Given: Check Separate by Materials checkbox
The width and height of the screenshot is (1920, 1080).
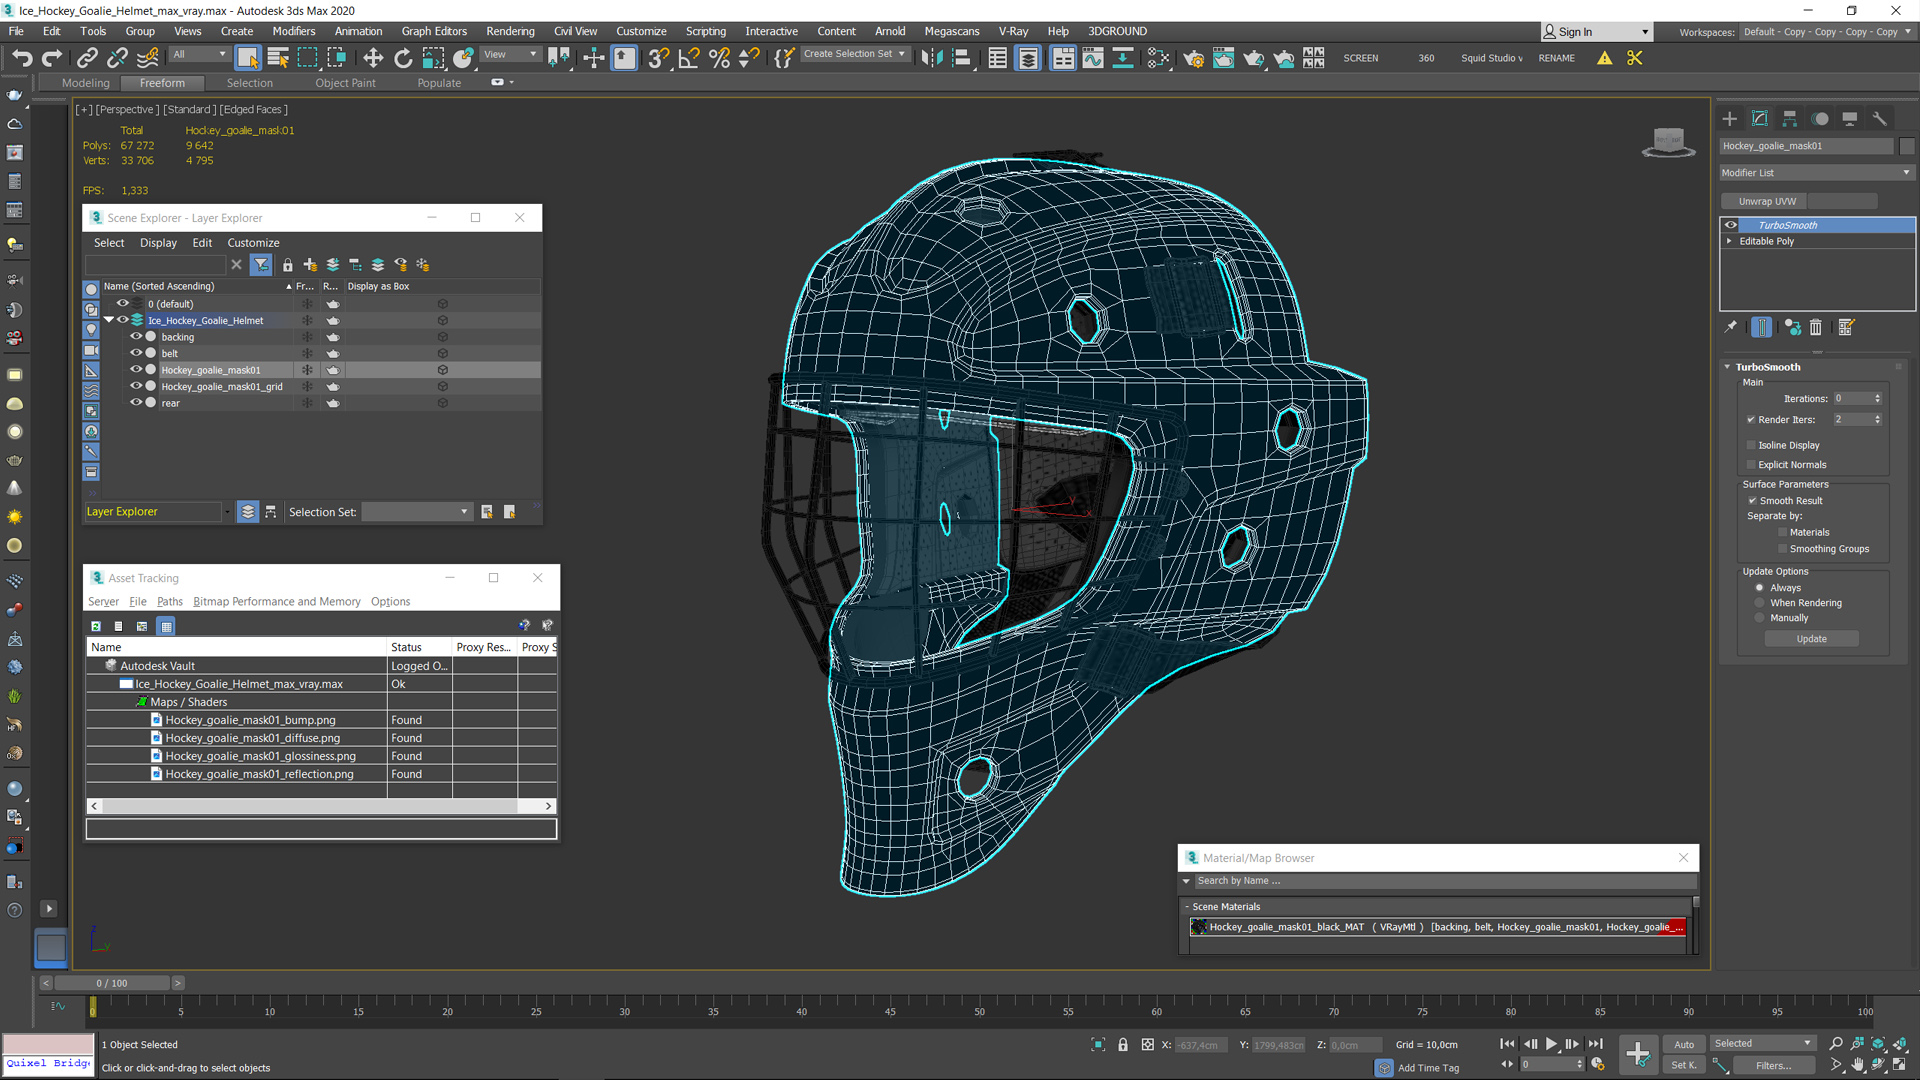Looking at the screenshot, I should point(1782,533).
